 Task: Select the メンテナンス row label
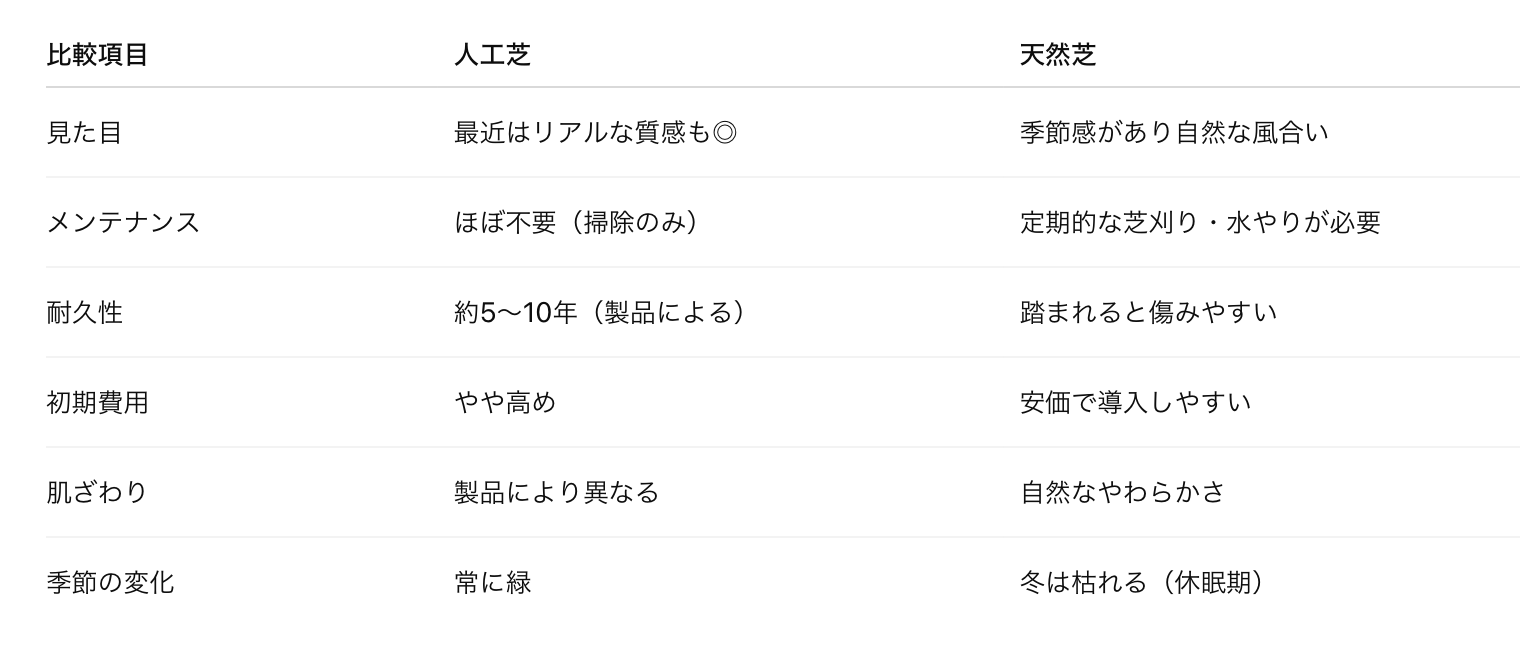pos(123,222)
